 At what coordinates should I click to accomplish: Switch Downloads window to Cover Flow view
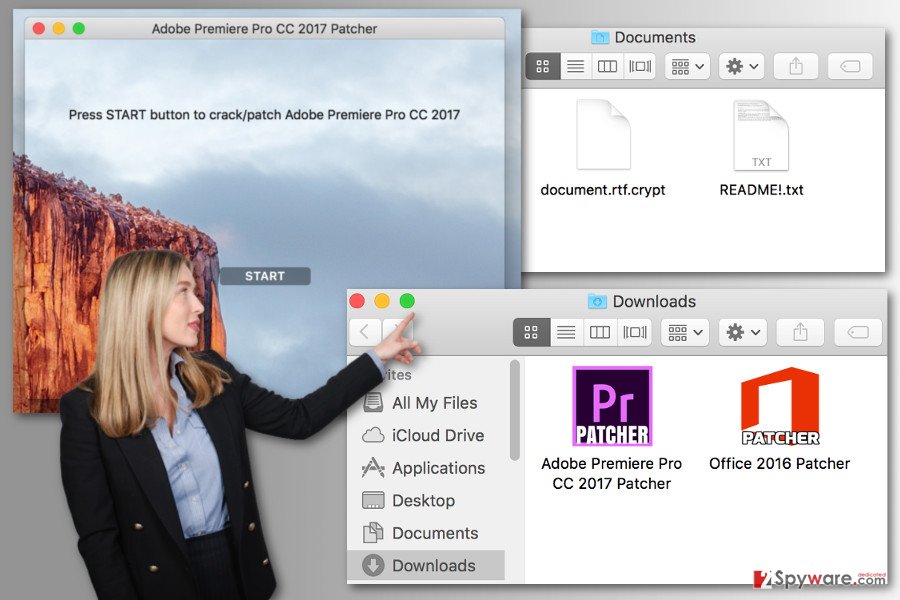tap(634, 332)
